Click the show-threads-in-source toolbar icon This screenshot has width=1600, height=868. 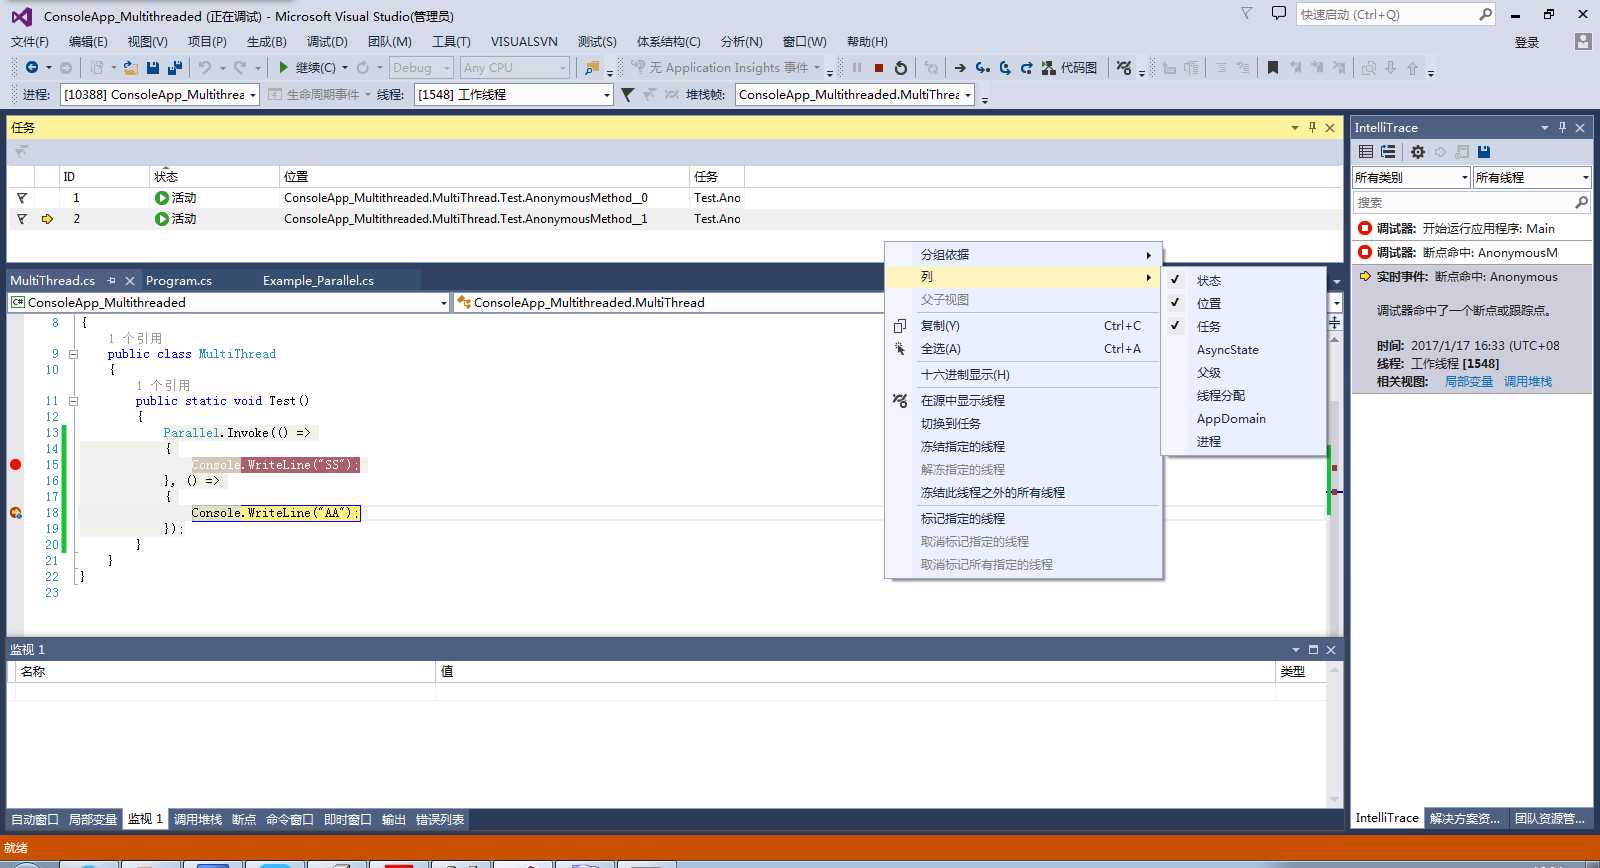[1124, 68]
